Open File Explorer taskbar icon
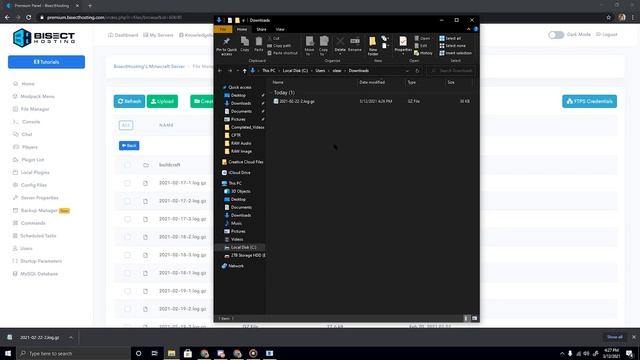Viewport: 640px width, 360px height. pos(171,353)
